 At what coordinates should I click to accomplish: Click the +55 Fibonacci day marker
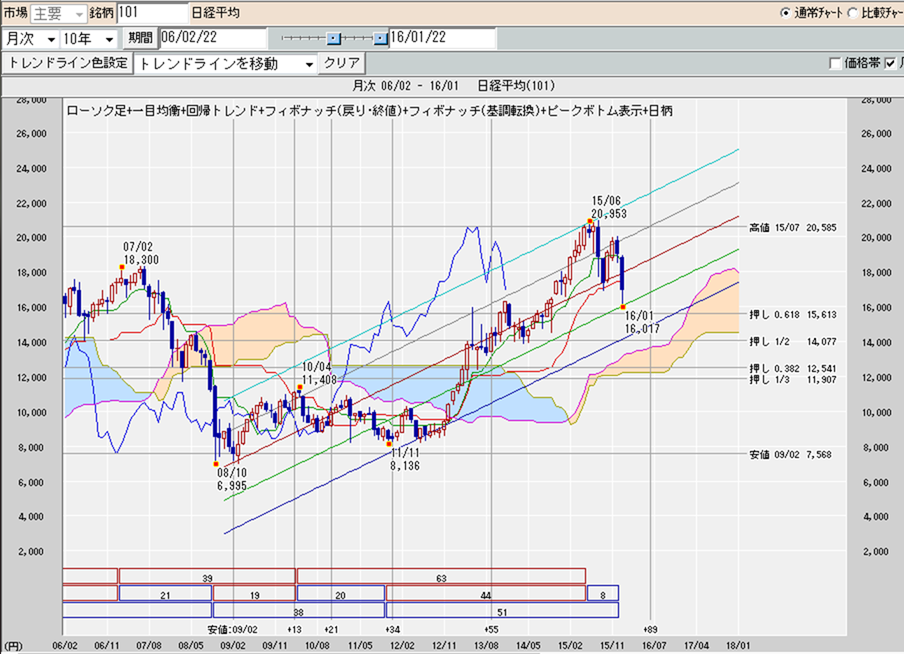[x=491, y=629]
